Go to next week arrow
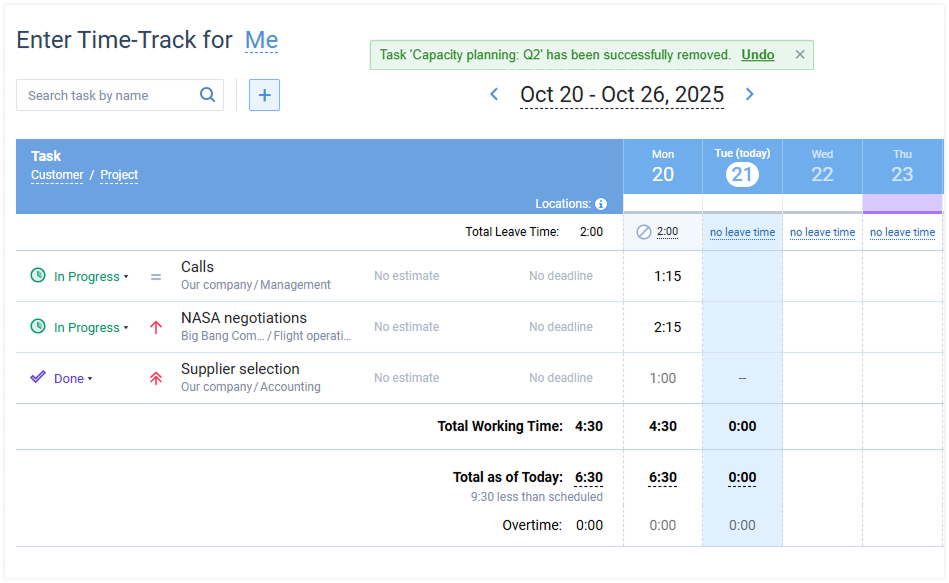The height and width of the screenshot is (583, 949). (750, 94)
